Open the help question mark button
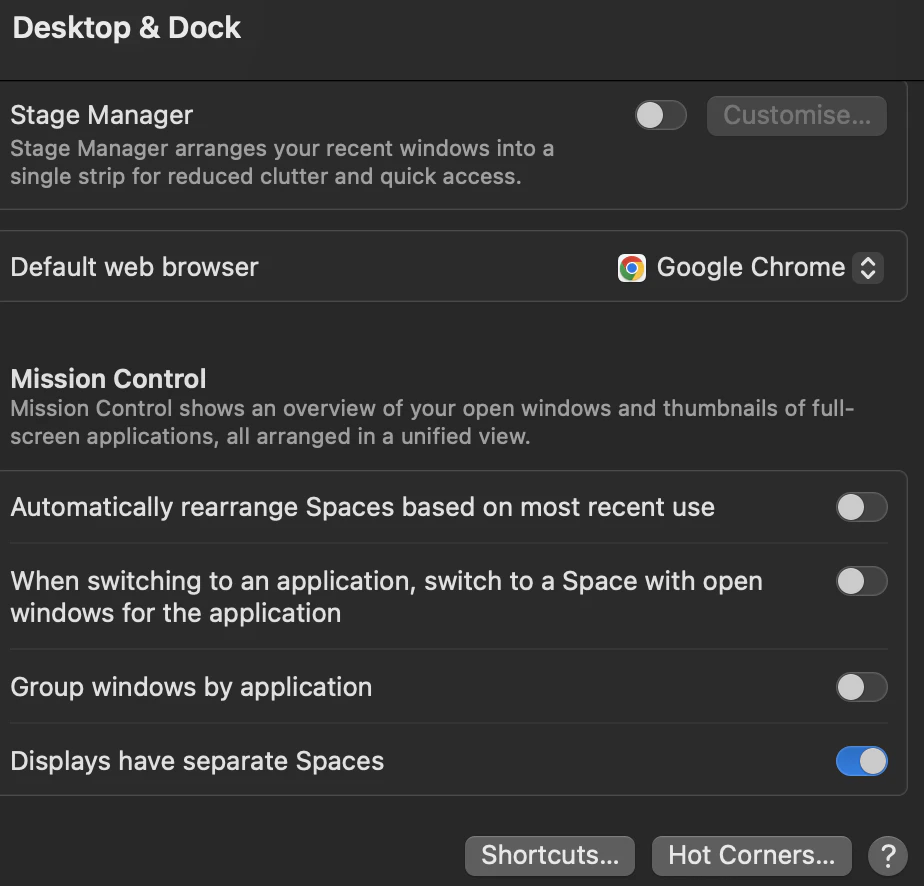 pyautogui.click(x=887, y=856)
